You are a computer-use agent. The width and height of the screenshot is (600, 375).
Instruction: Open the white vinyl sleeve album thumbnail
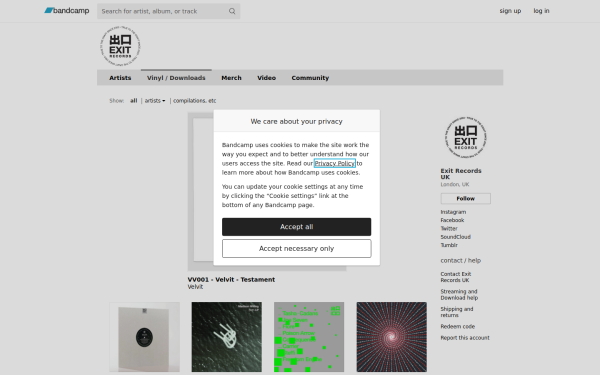click(x=144, y=337)
